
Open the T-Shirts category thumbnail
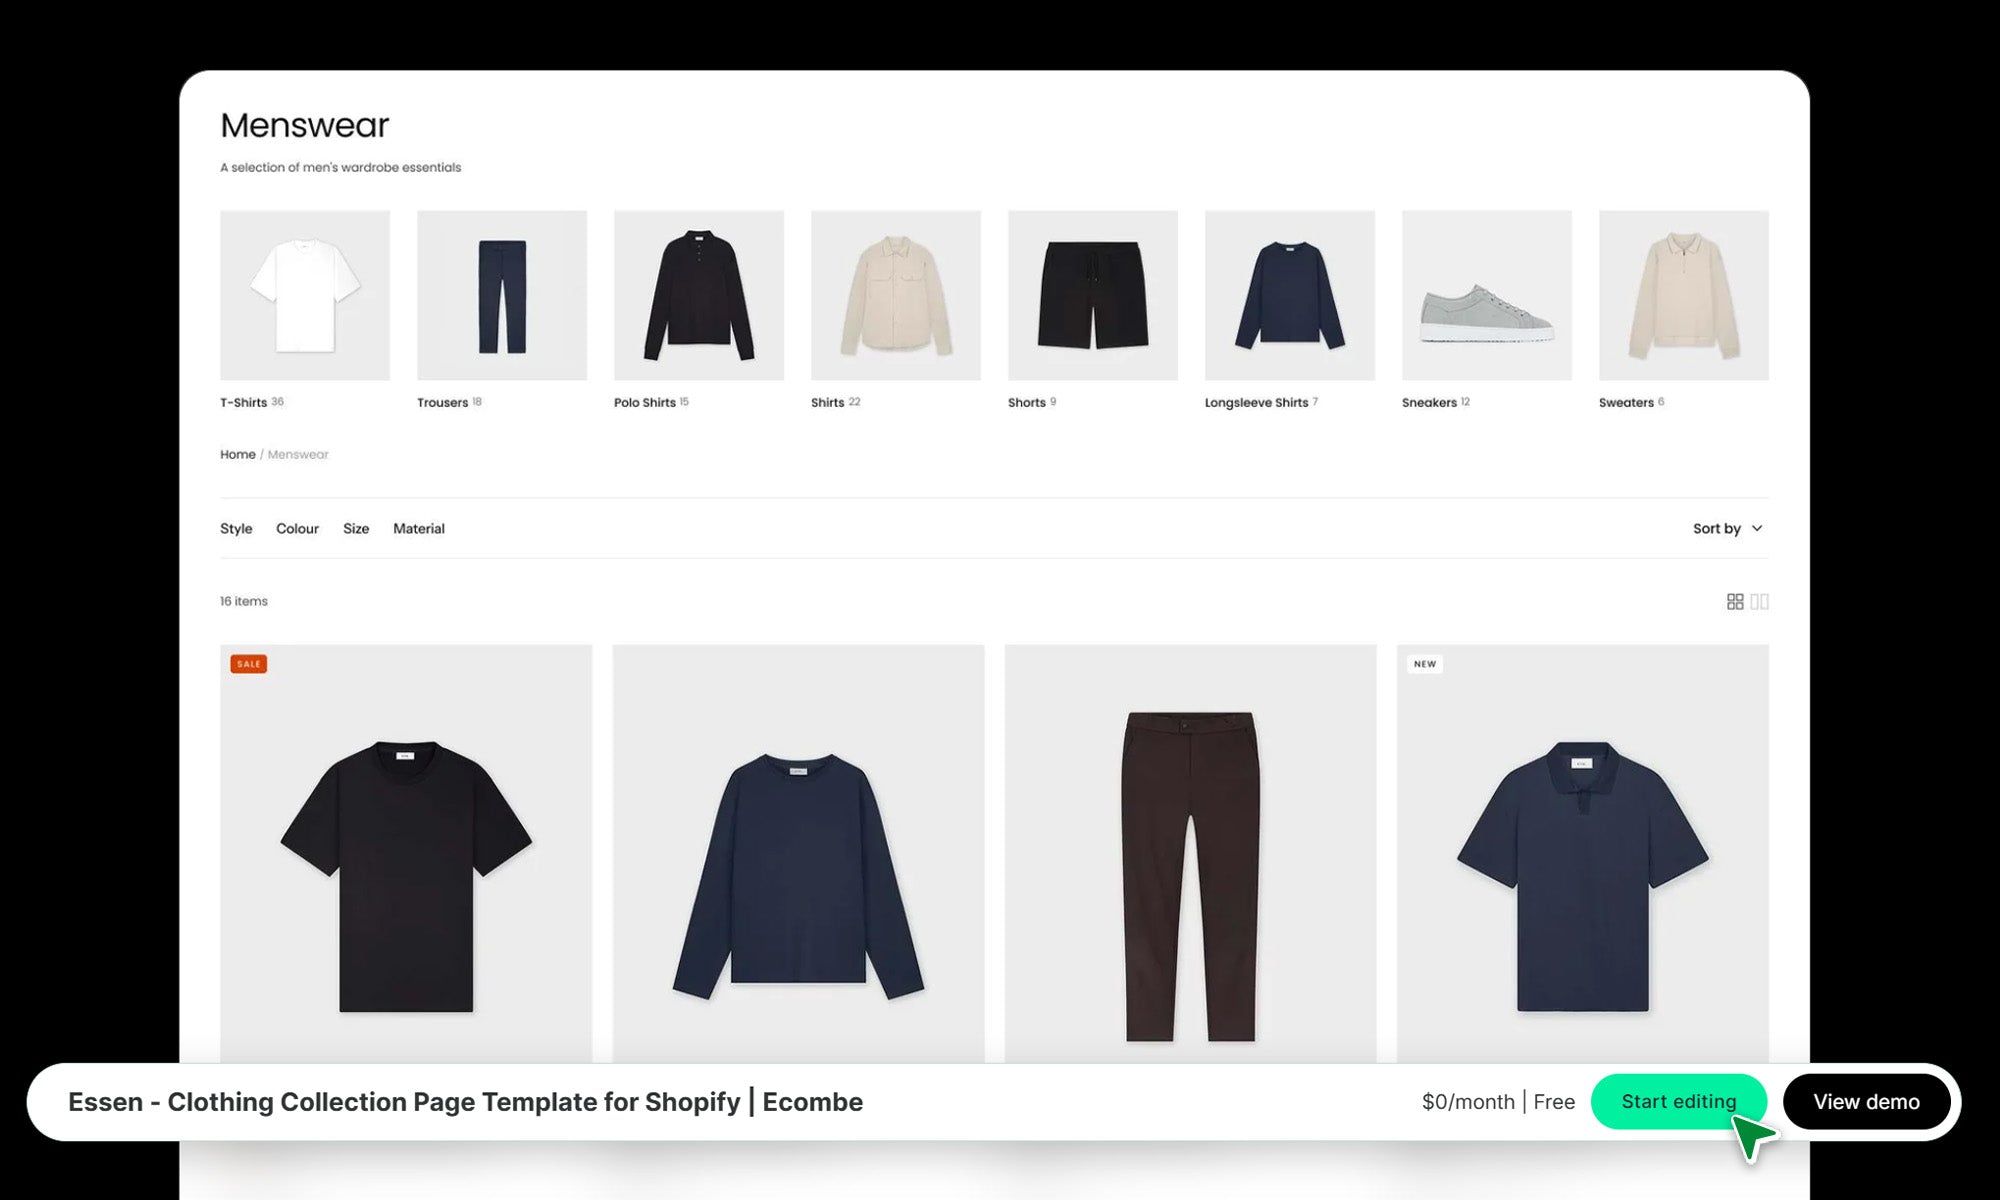305,295
